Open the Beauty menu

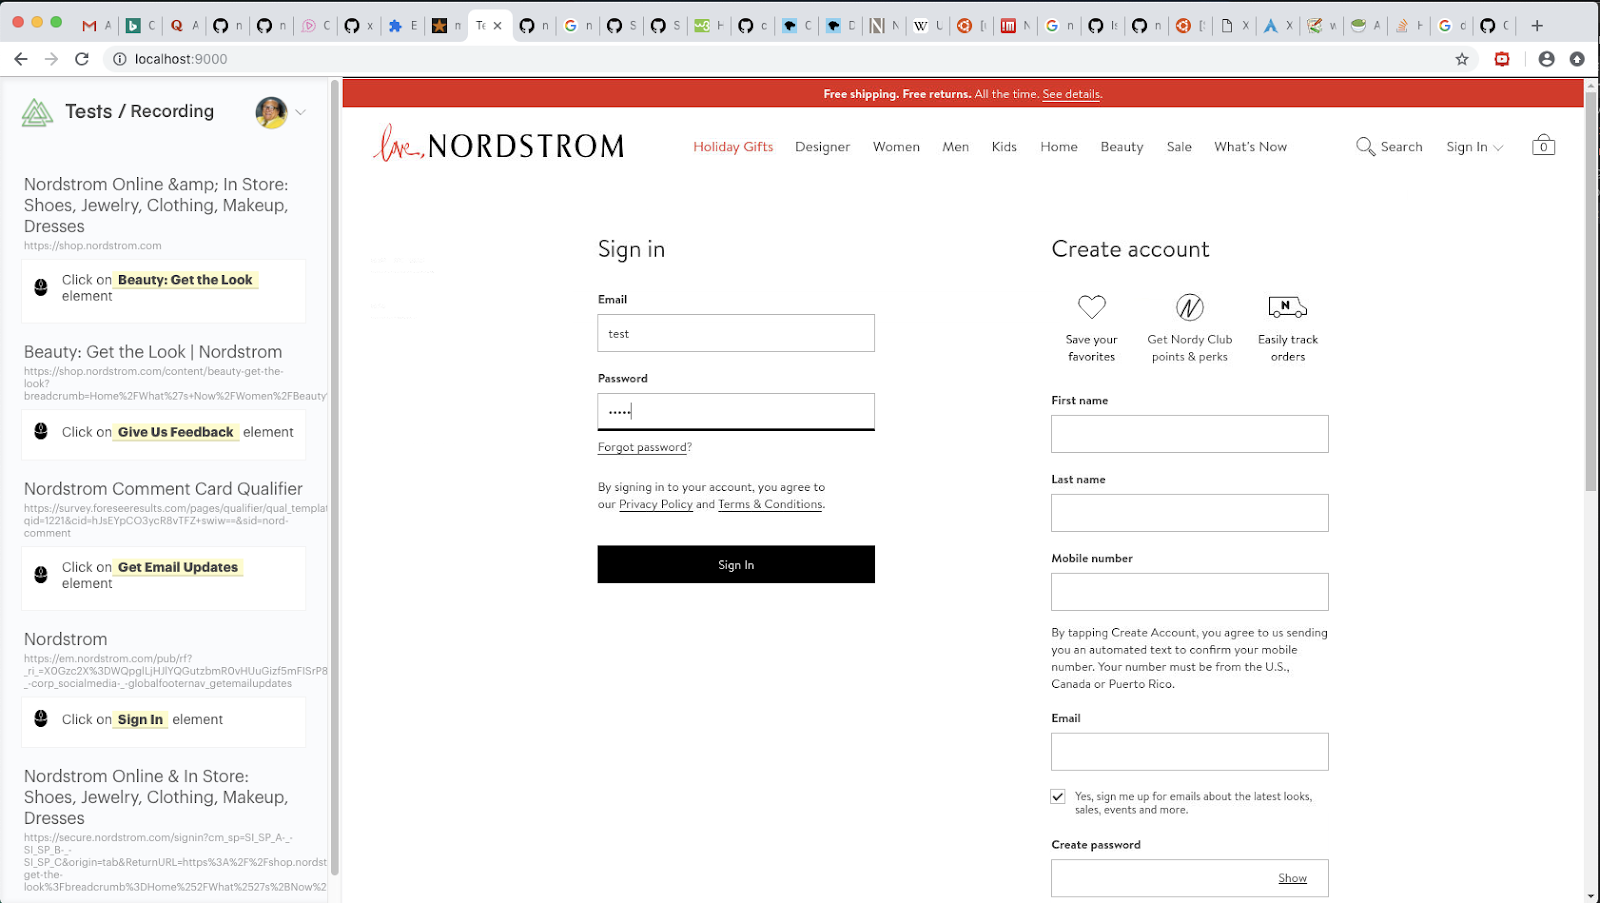[x=1122, y=147]
